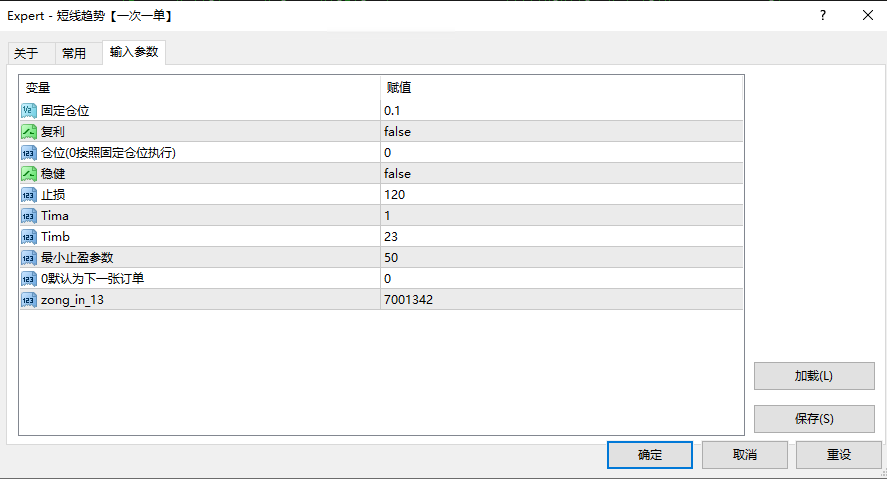
Task: Click the boolean icon beside 稳健
Action: pos(28,174)
